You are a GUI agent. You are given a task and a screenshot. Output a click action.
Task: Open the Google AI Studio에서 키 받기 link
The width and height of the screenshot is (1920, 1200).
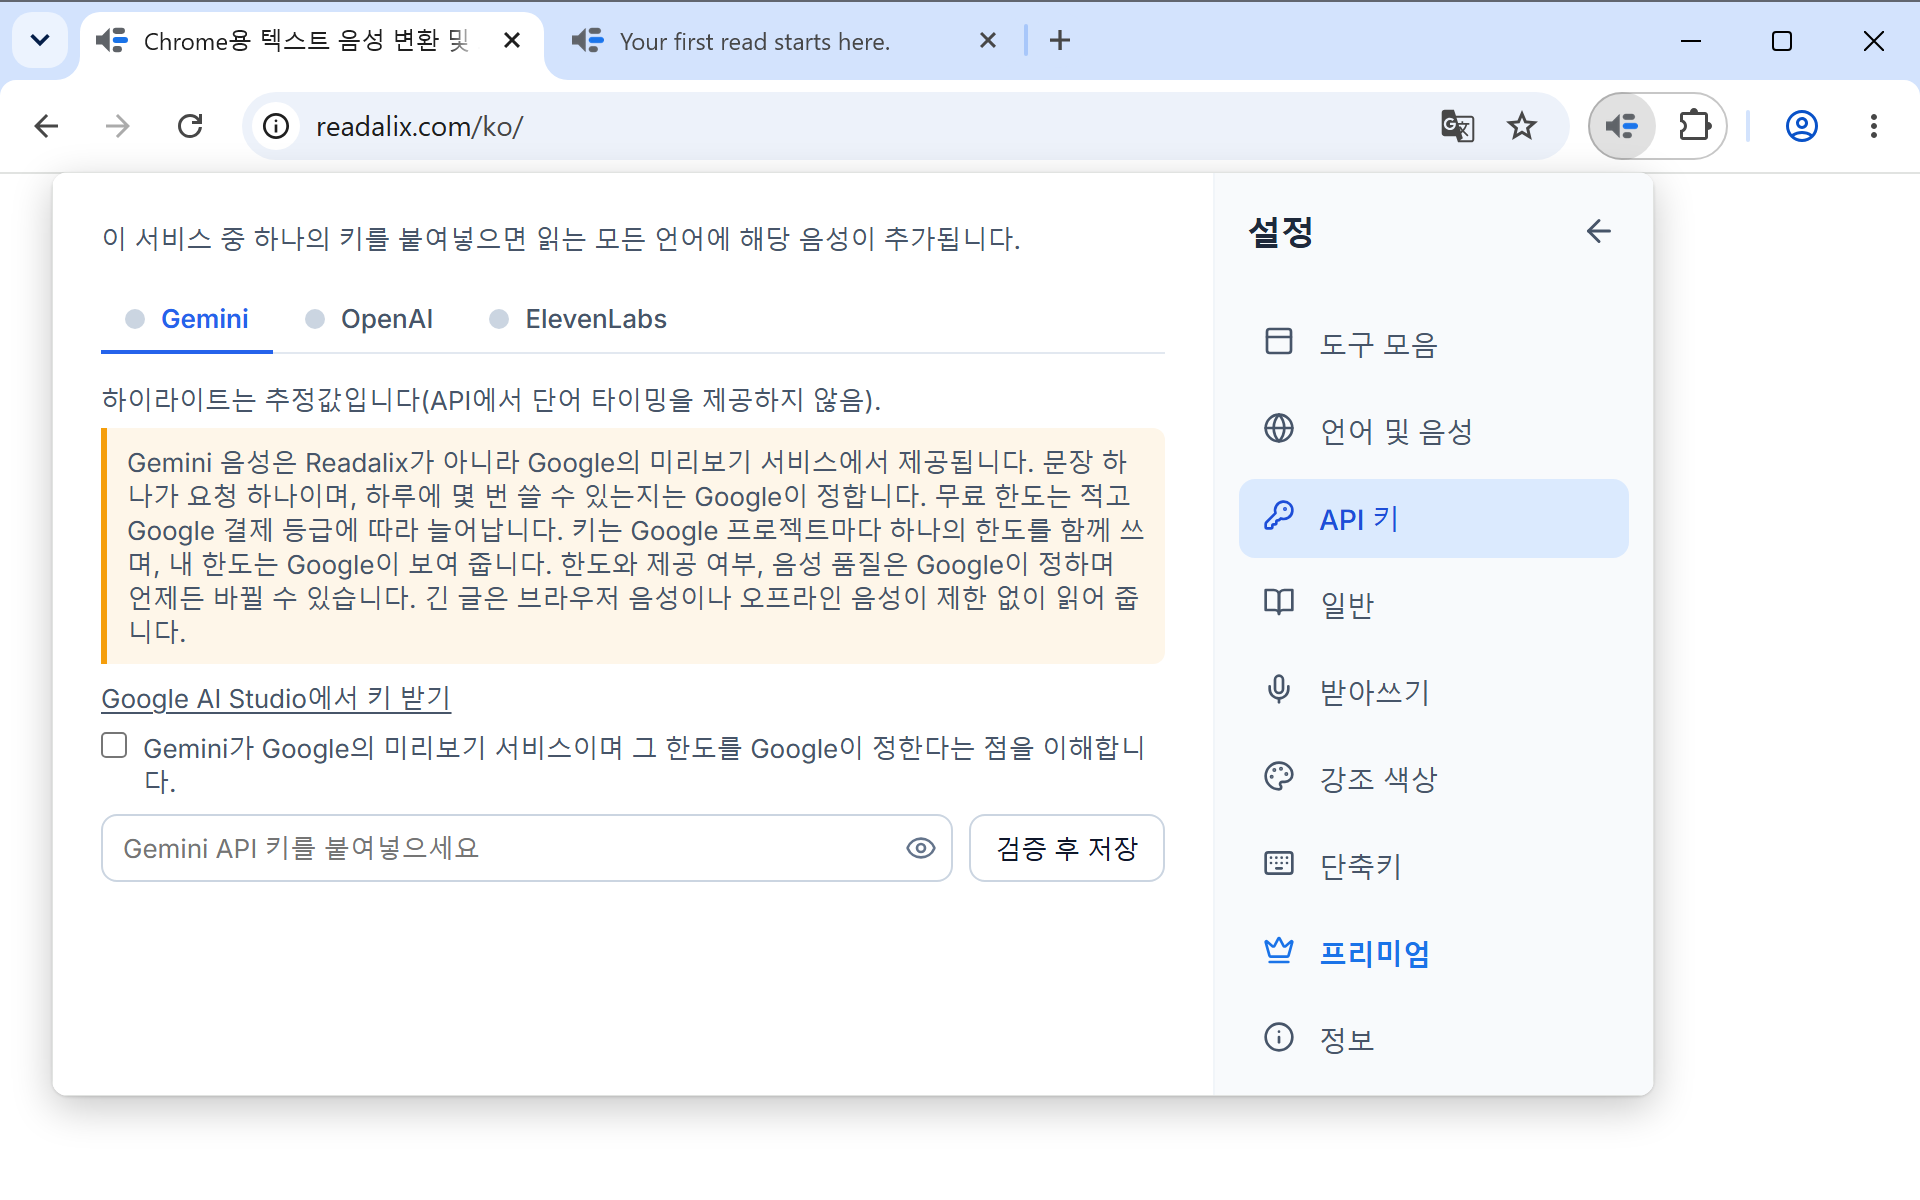276,698
